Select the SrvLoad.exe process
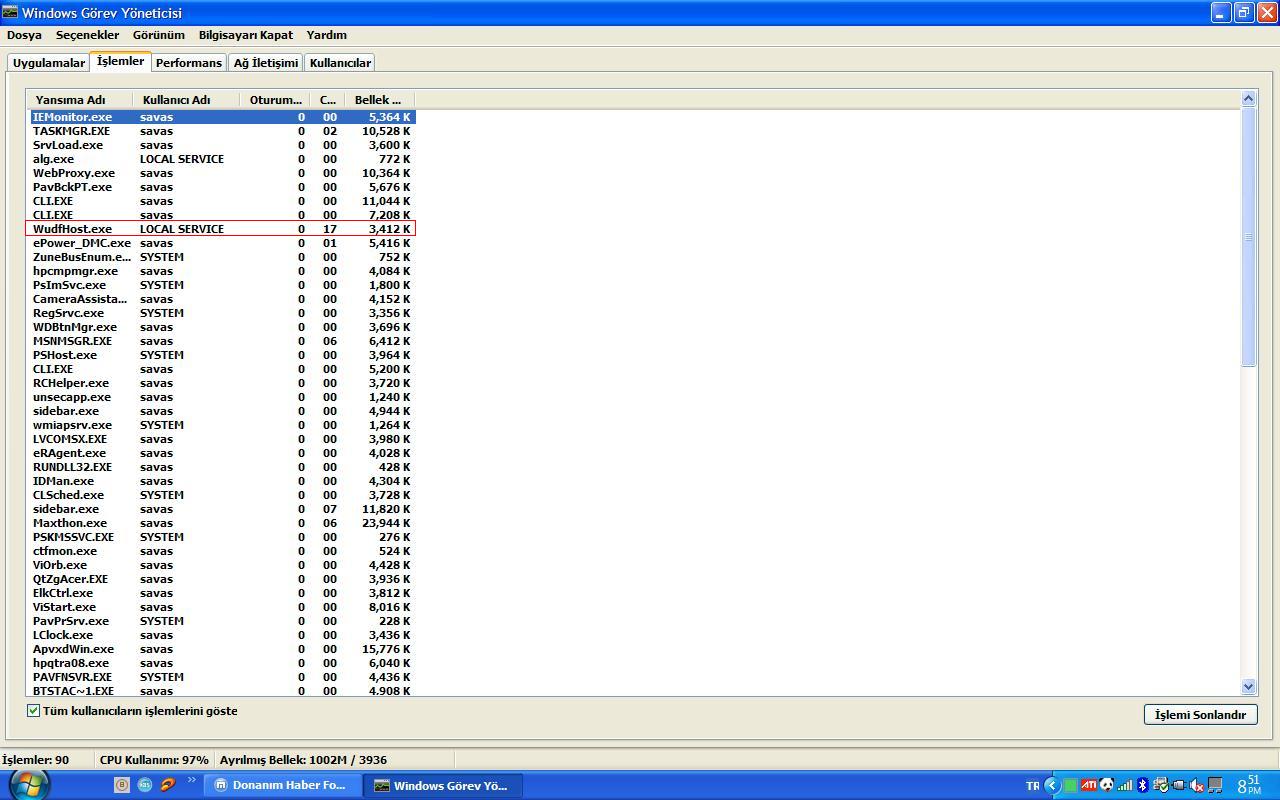The image size is (1280, 800). [221, 145]
